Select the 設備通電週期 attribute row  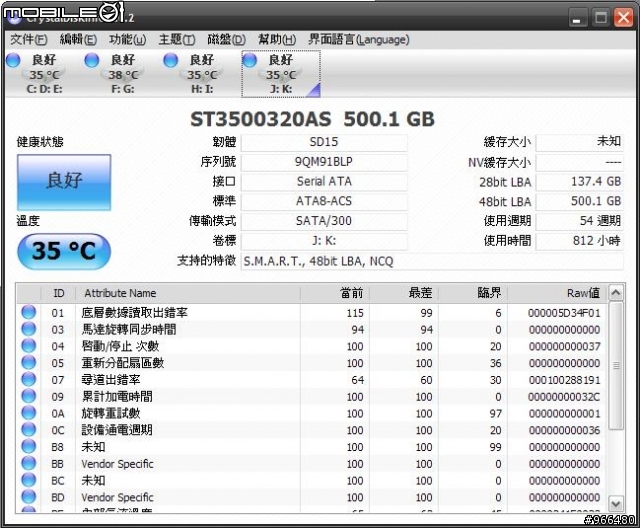coord(312,430)
